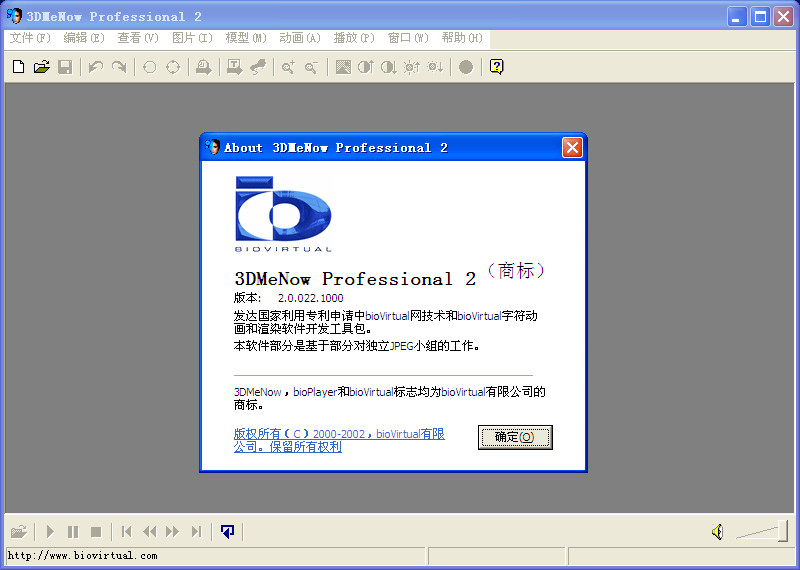
Task: Click the redo arrow icon
Action: 119,67
